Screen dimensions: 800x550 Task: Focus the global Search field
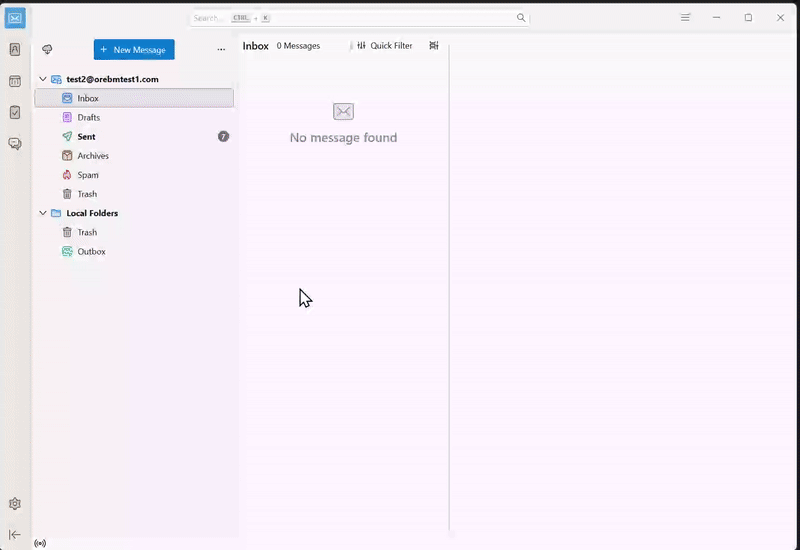[360, 18]
